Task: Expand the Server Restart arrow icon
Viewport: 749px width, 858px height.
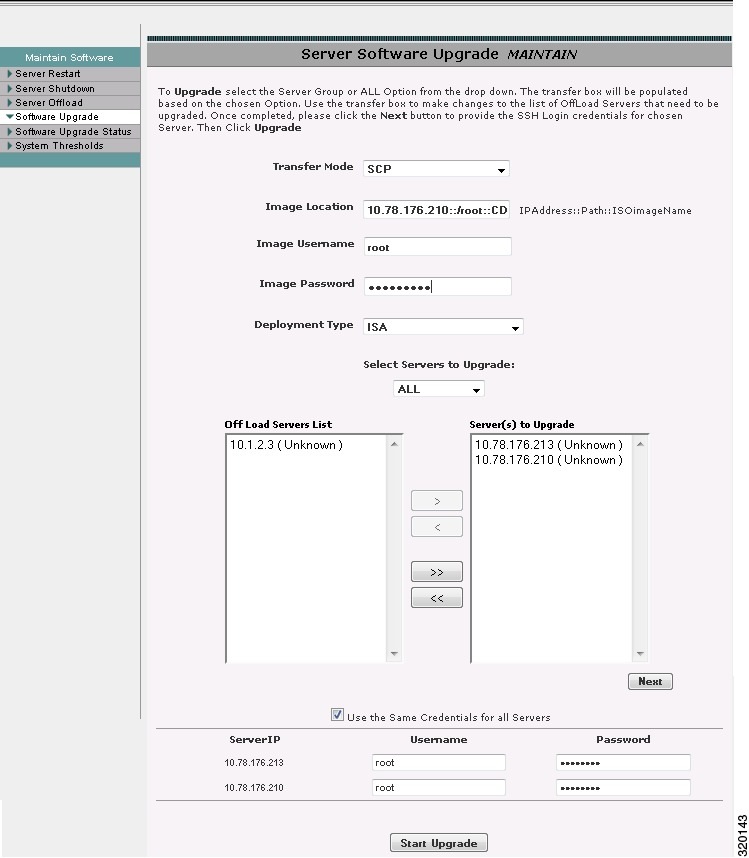Action: pos(9,74)
